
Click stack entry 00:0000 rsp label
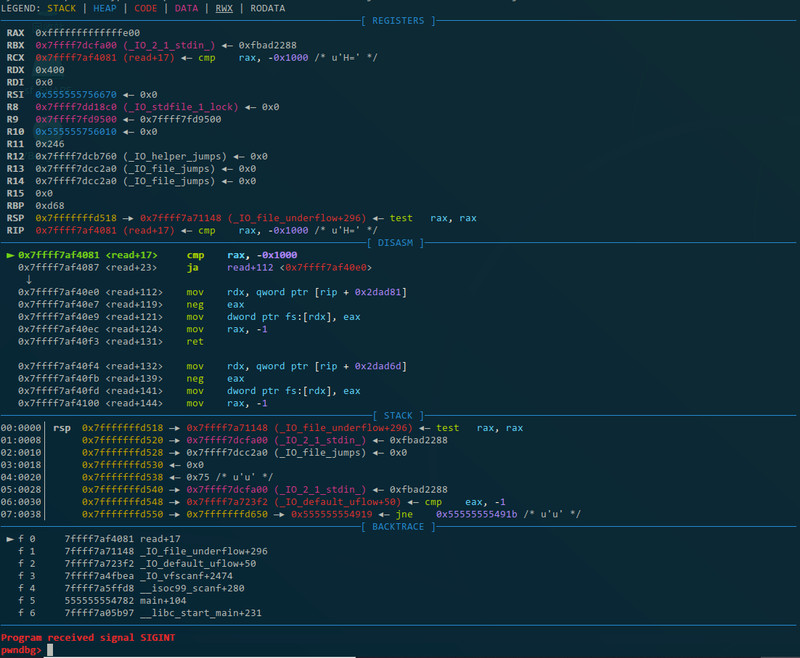62,428
